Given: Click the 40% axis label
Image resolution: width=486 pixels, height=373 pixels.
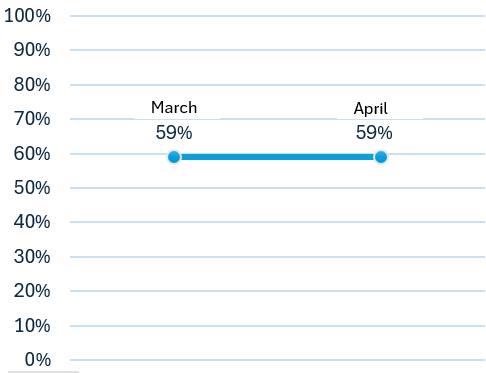Looking at the screenshot, I should [x=32, y=222].
